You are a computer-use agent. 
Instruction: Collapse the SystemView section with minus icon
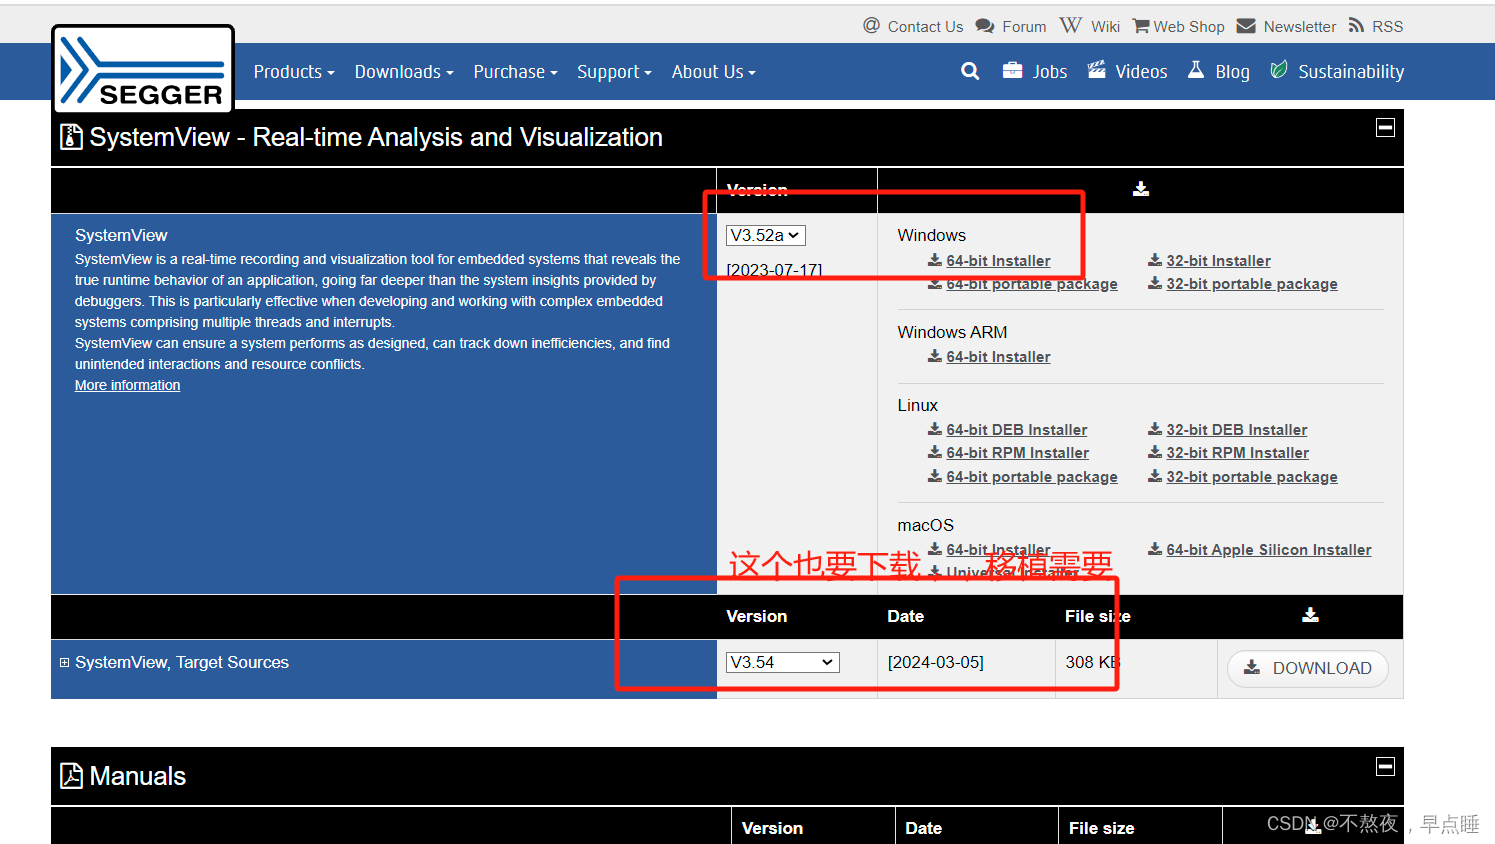coord(1385,127)
